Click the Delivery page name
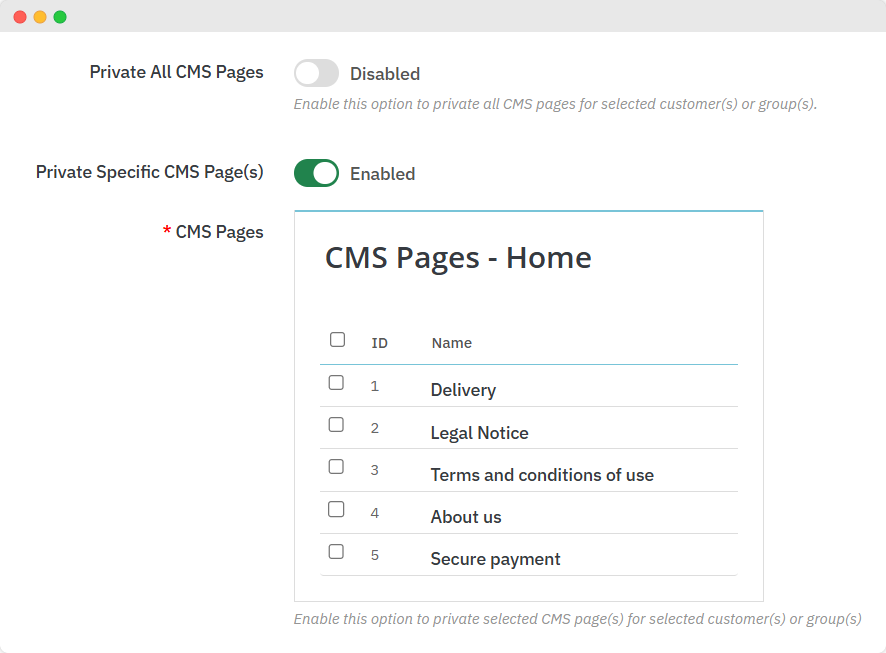886x653 pixels. pos(463,390)
